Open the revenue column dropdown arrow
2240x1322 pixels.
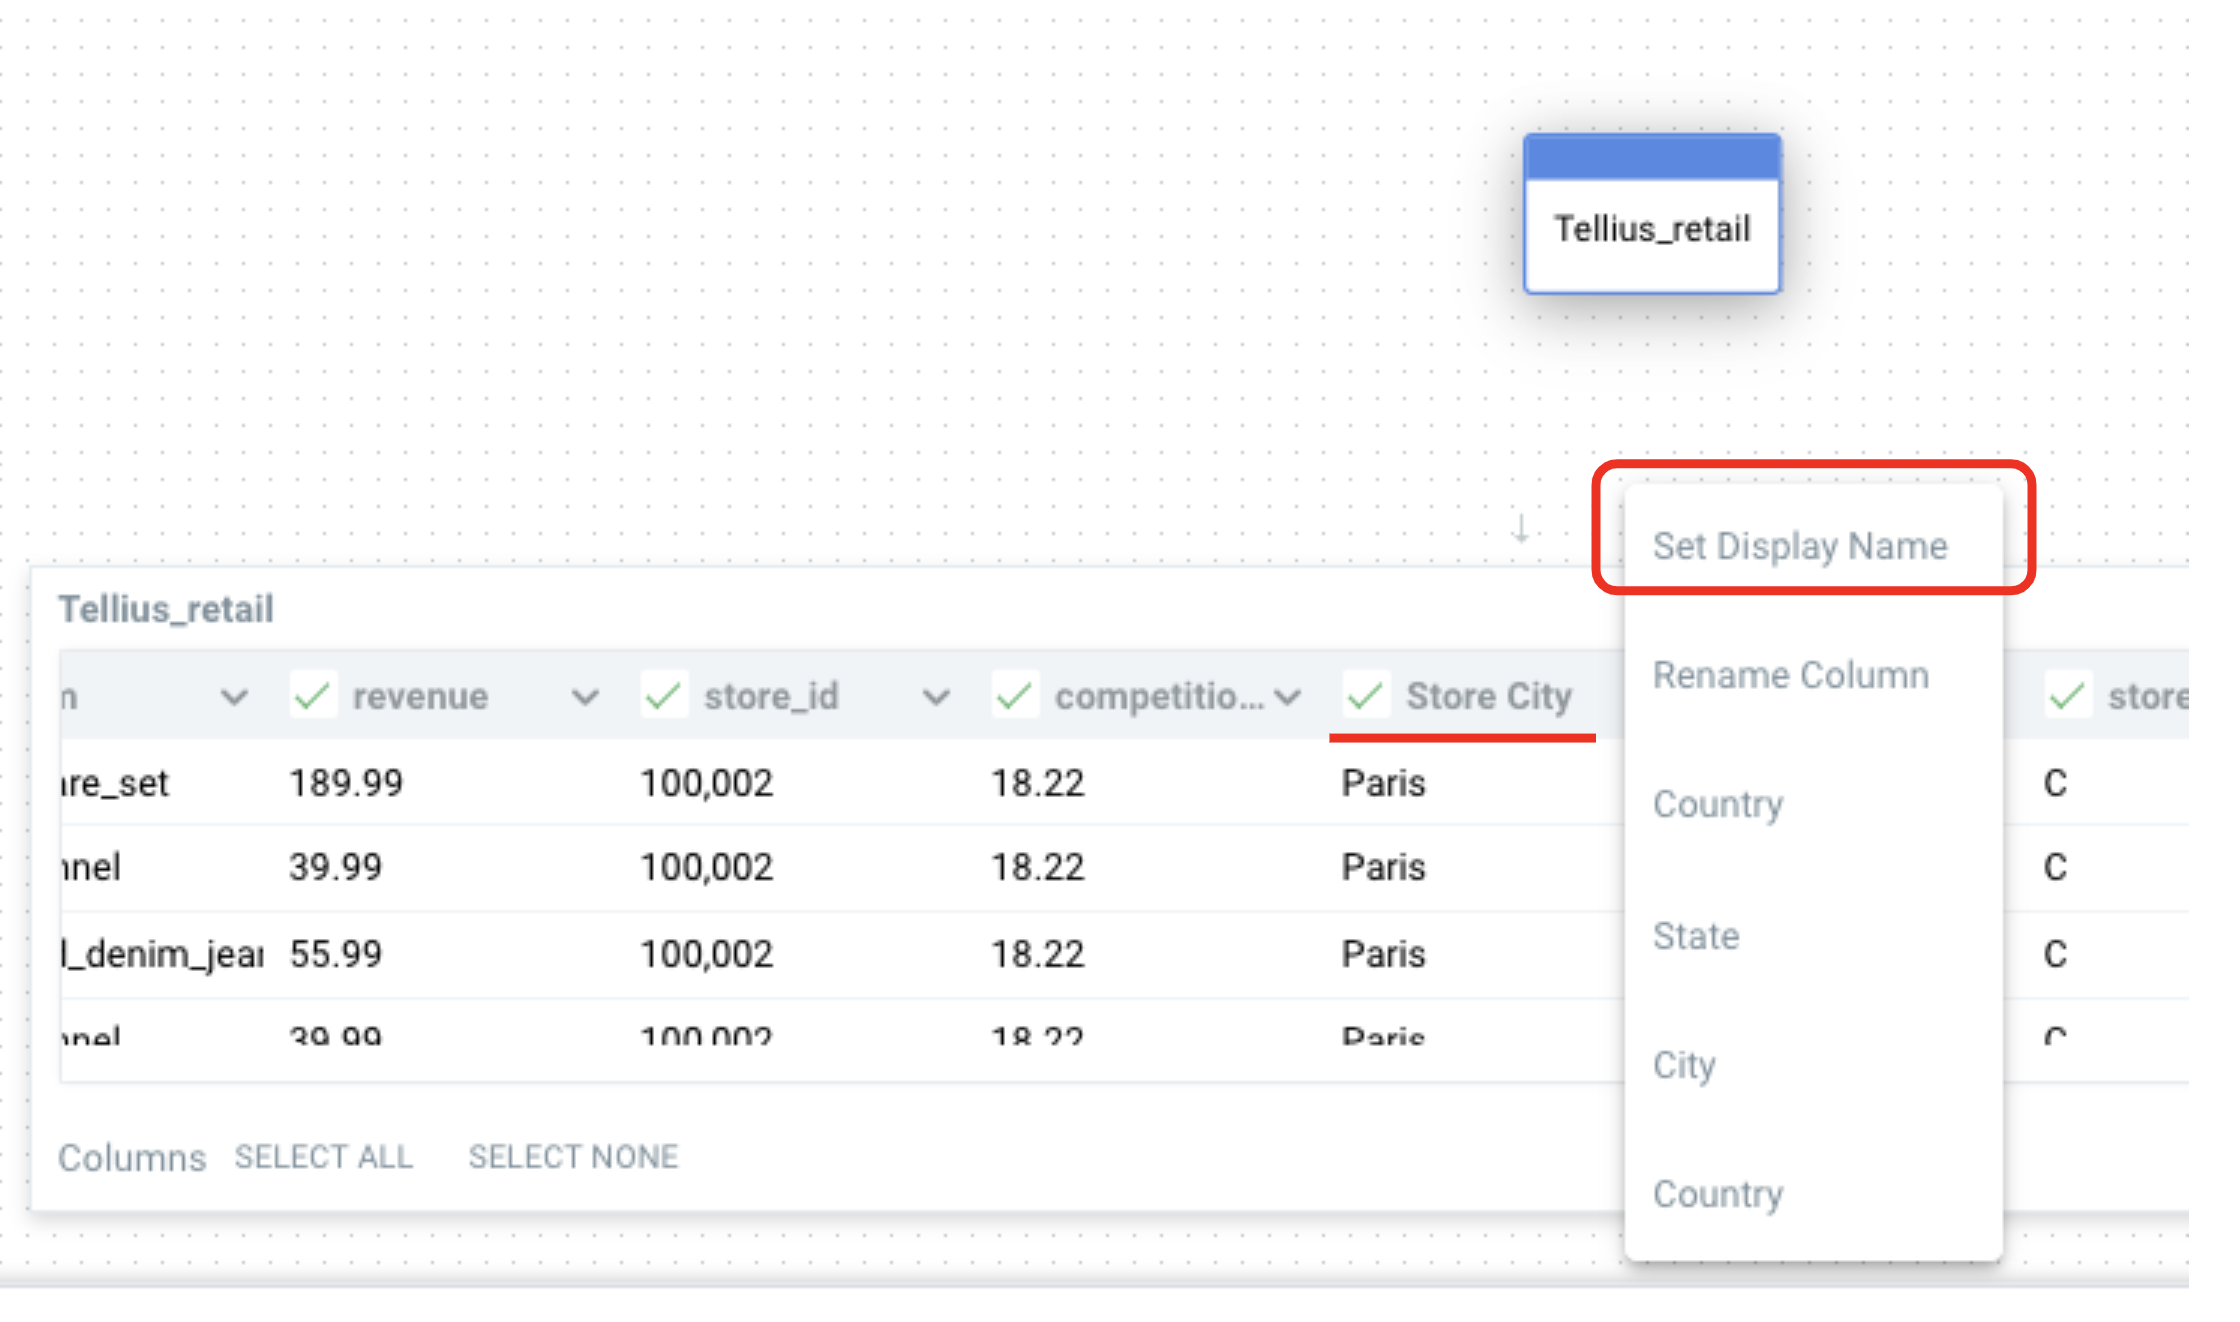click(x=585, y=697)
